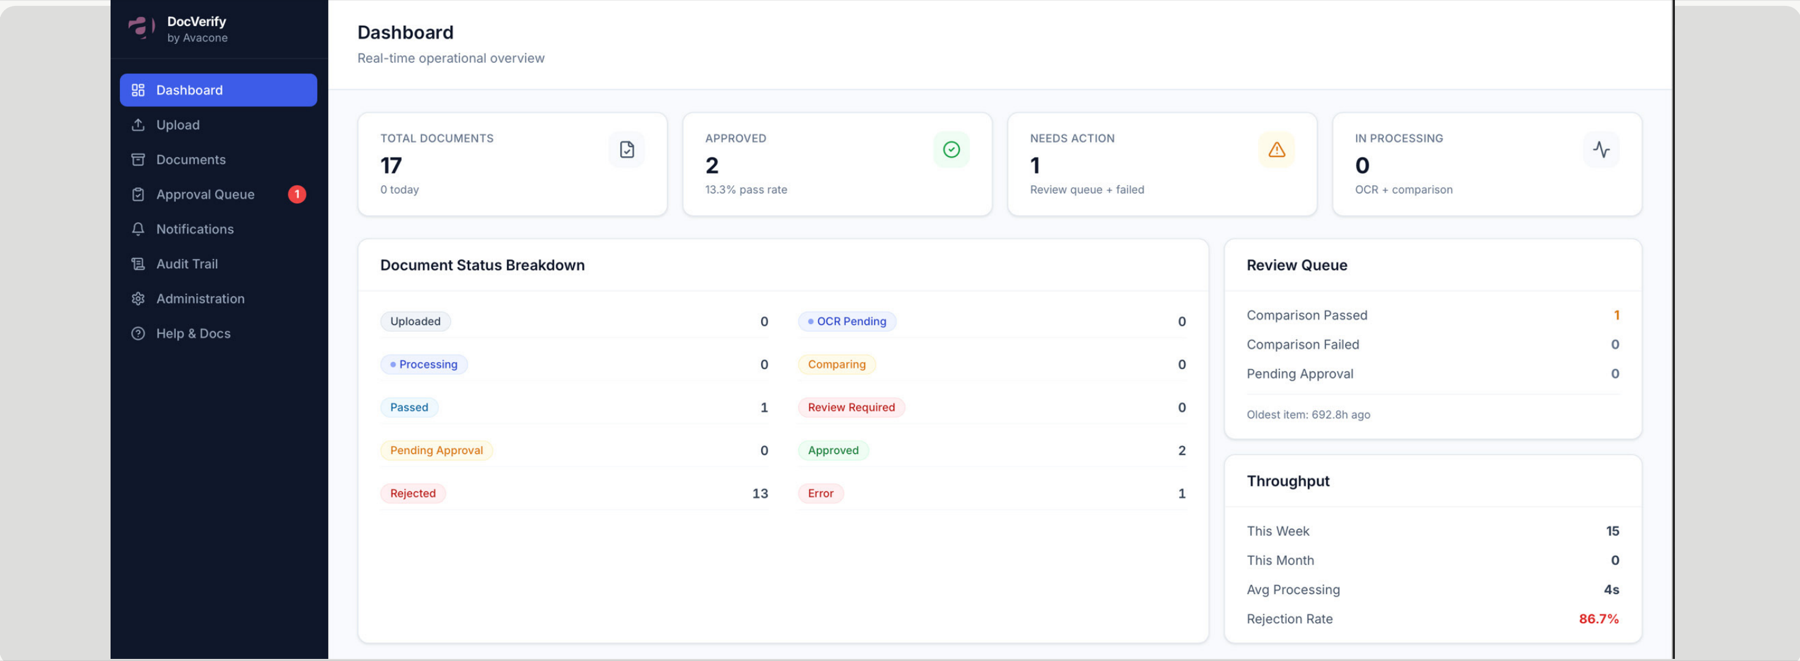Click the Audit Trail scroll icon
1800x661 pixels.
click(138, 264)
